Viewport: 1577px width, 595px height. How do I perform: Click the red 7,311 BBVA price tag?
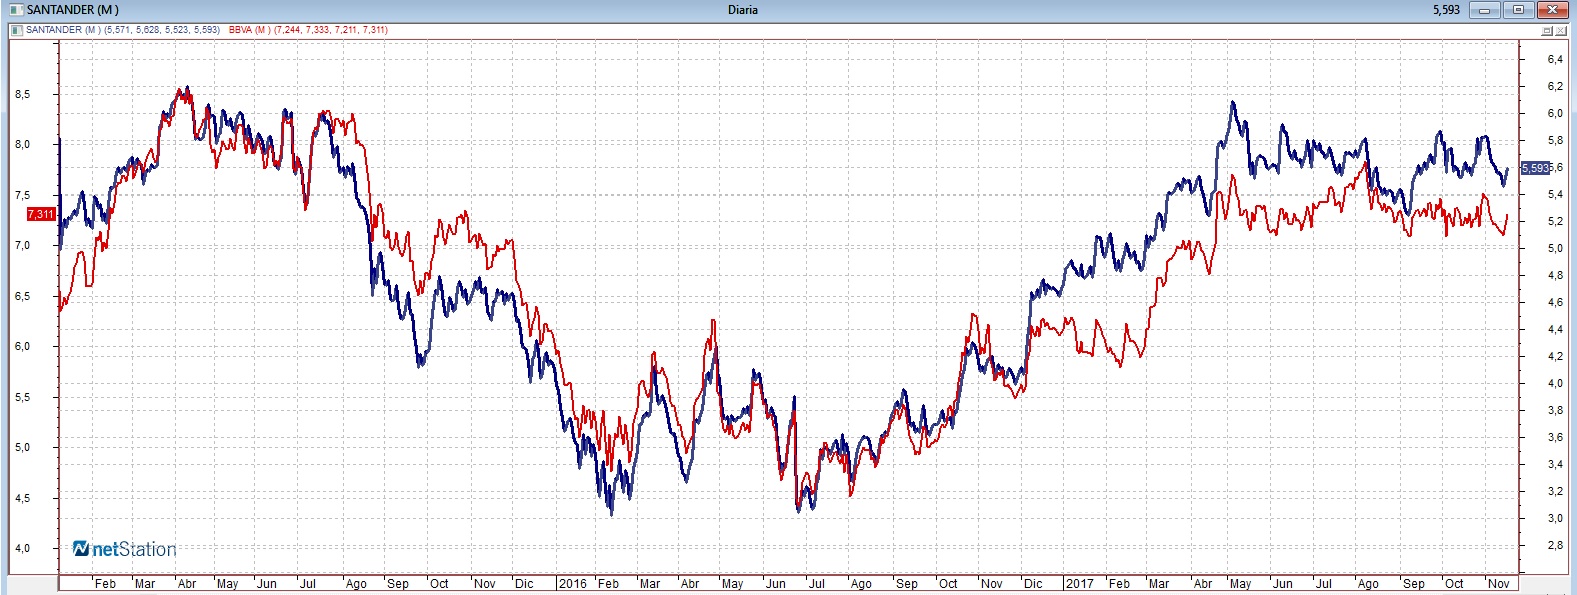click(41, 214)
